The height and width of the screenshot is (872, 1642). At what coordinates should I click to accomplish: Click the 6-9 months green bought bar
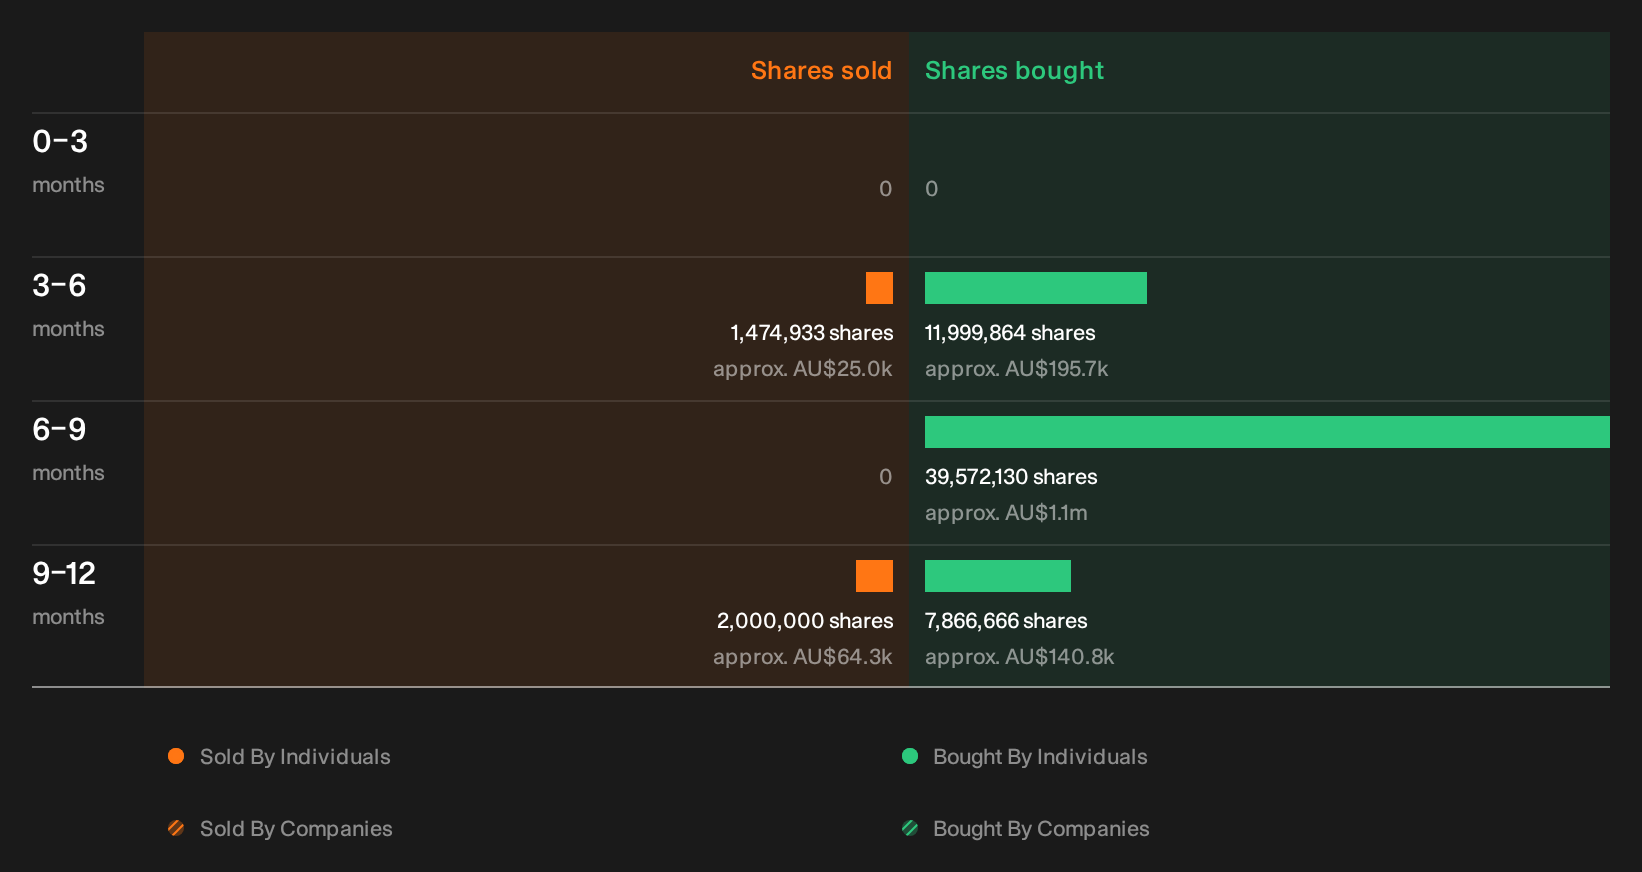point(1267,432)
